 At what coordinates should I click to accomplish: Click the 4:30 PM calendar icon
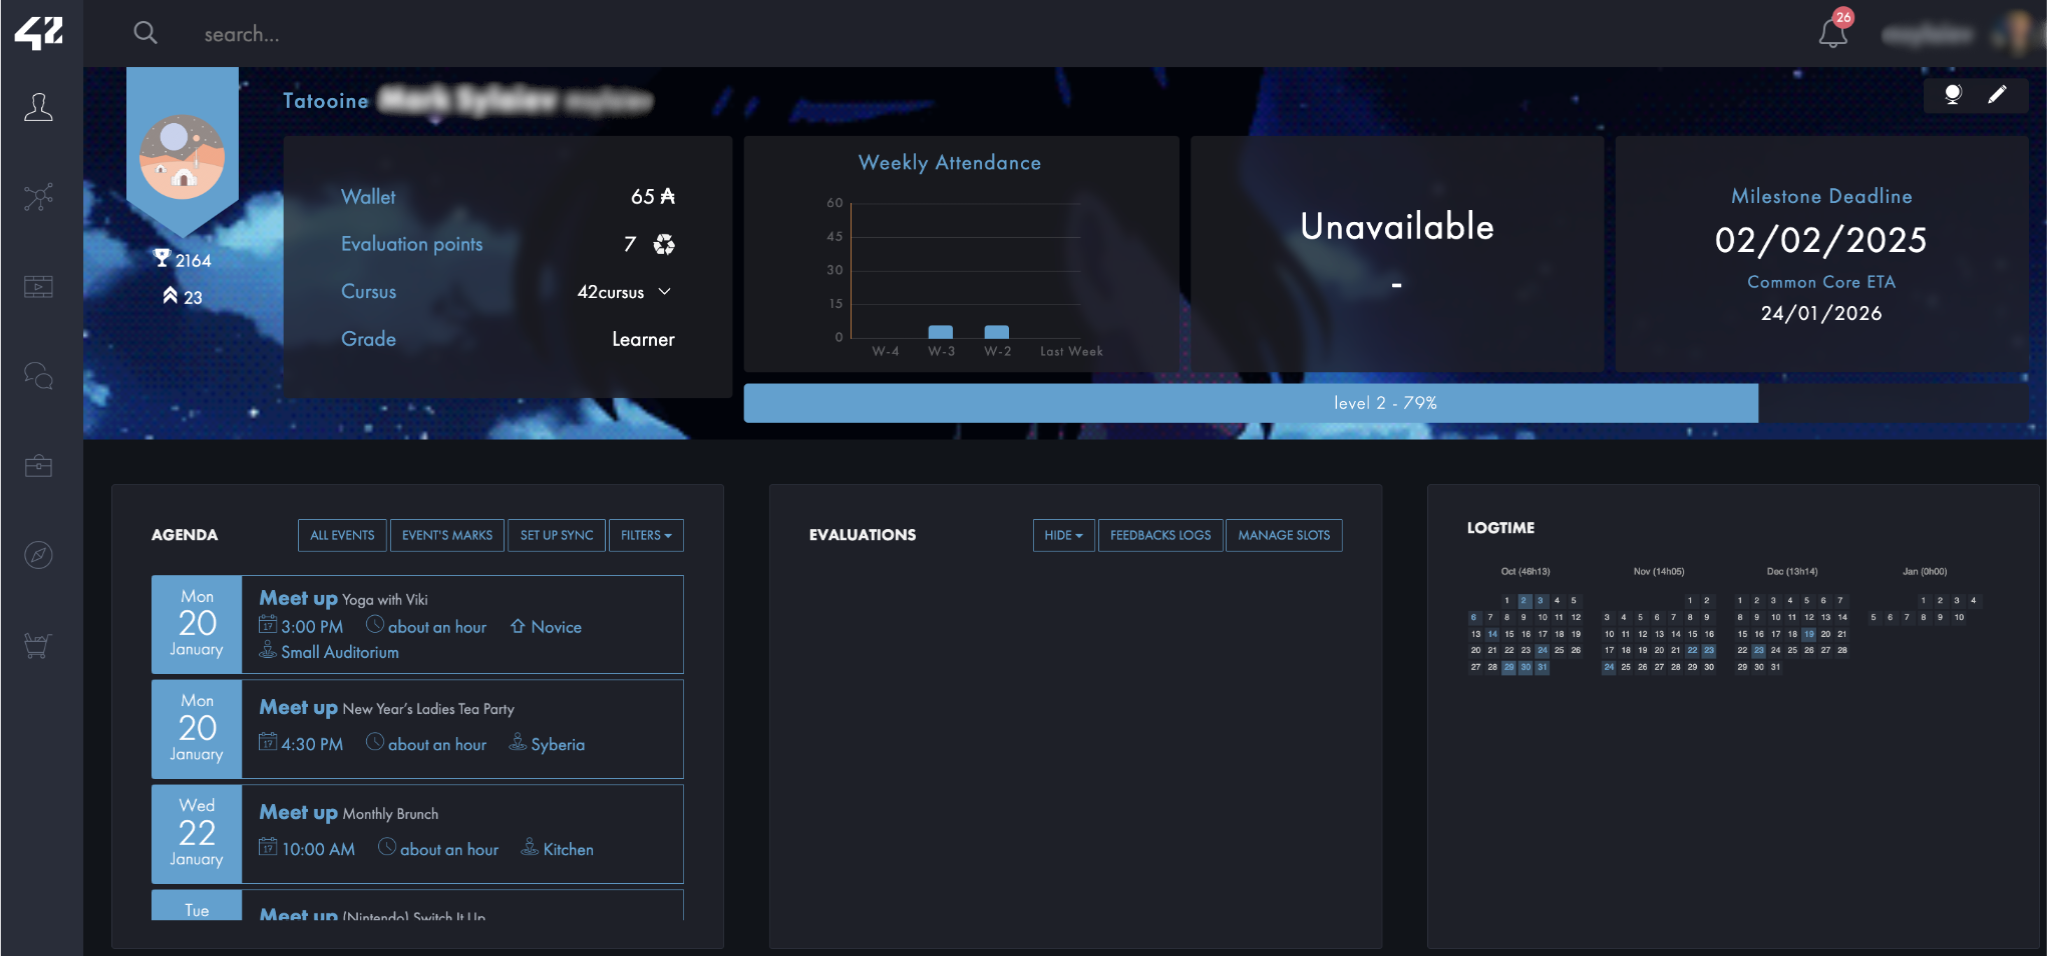[x=268, y=742]
